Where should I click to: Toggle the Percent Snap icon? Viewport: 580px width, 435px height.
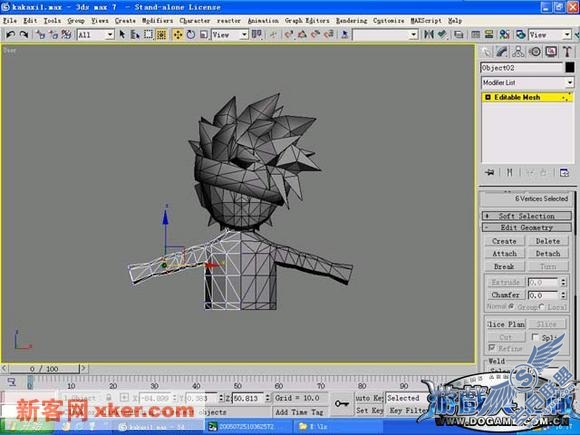click(316, 35)
